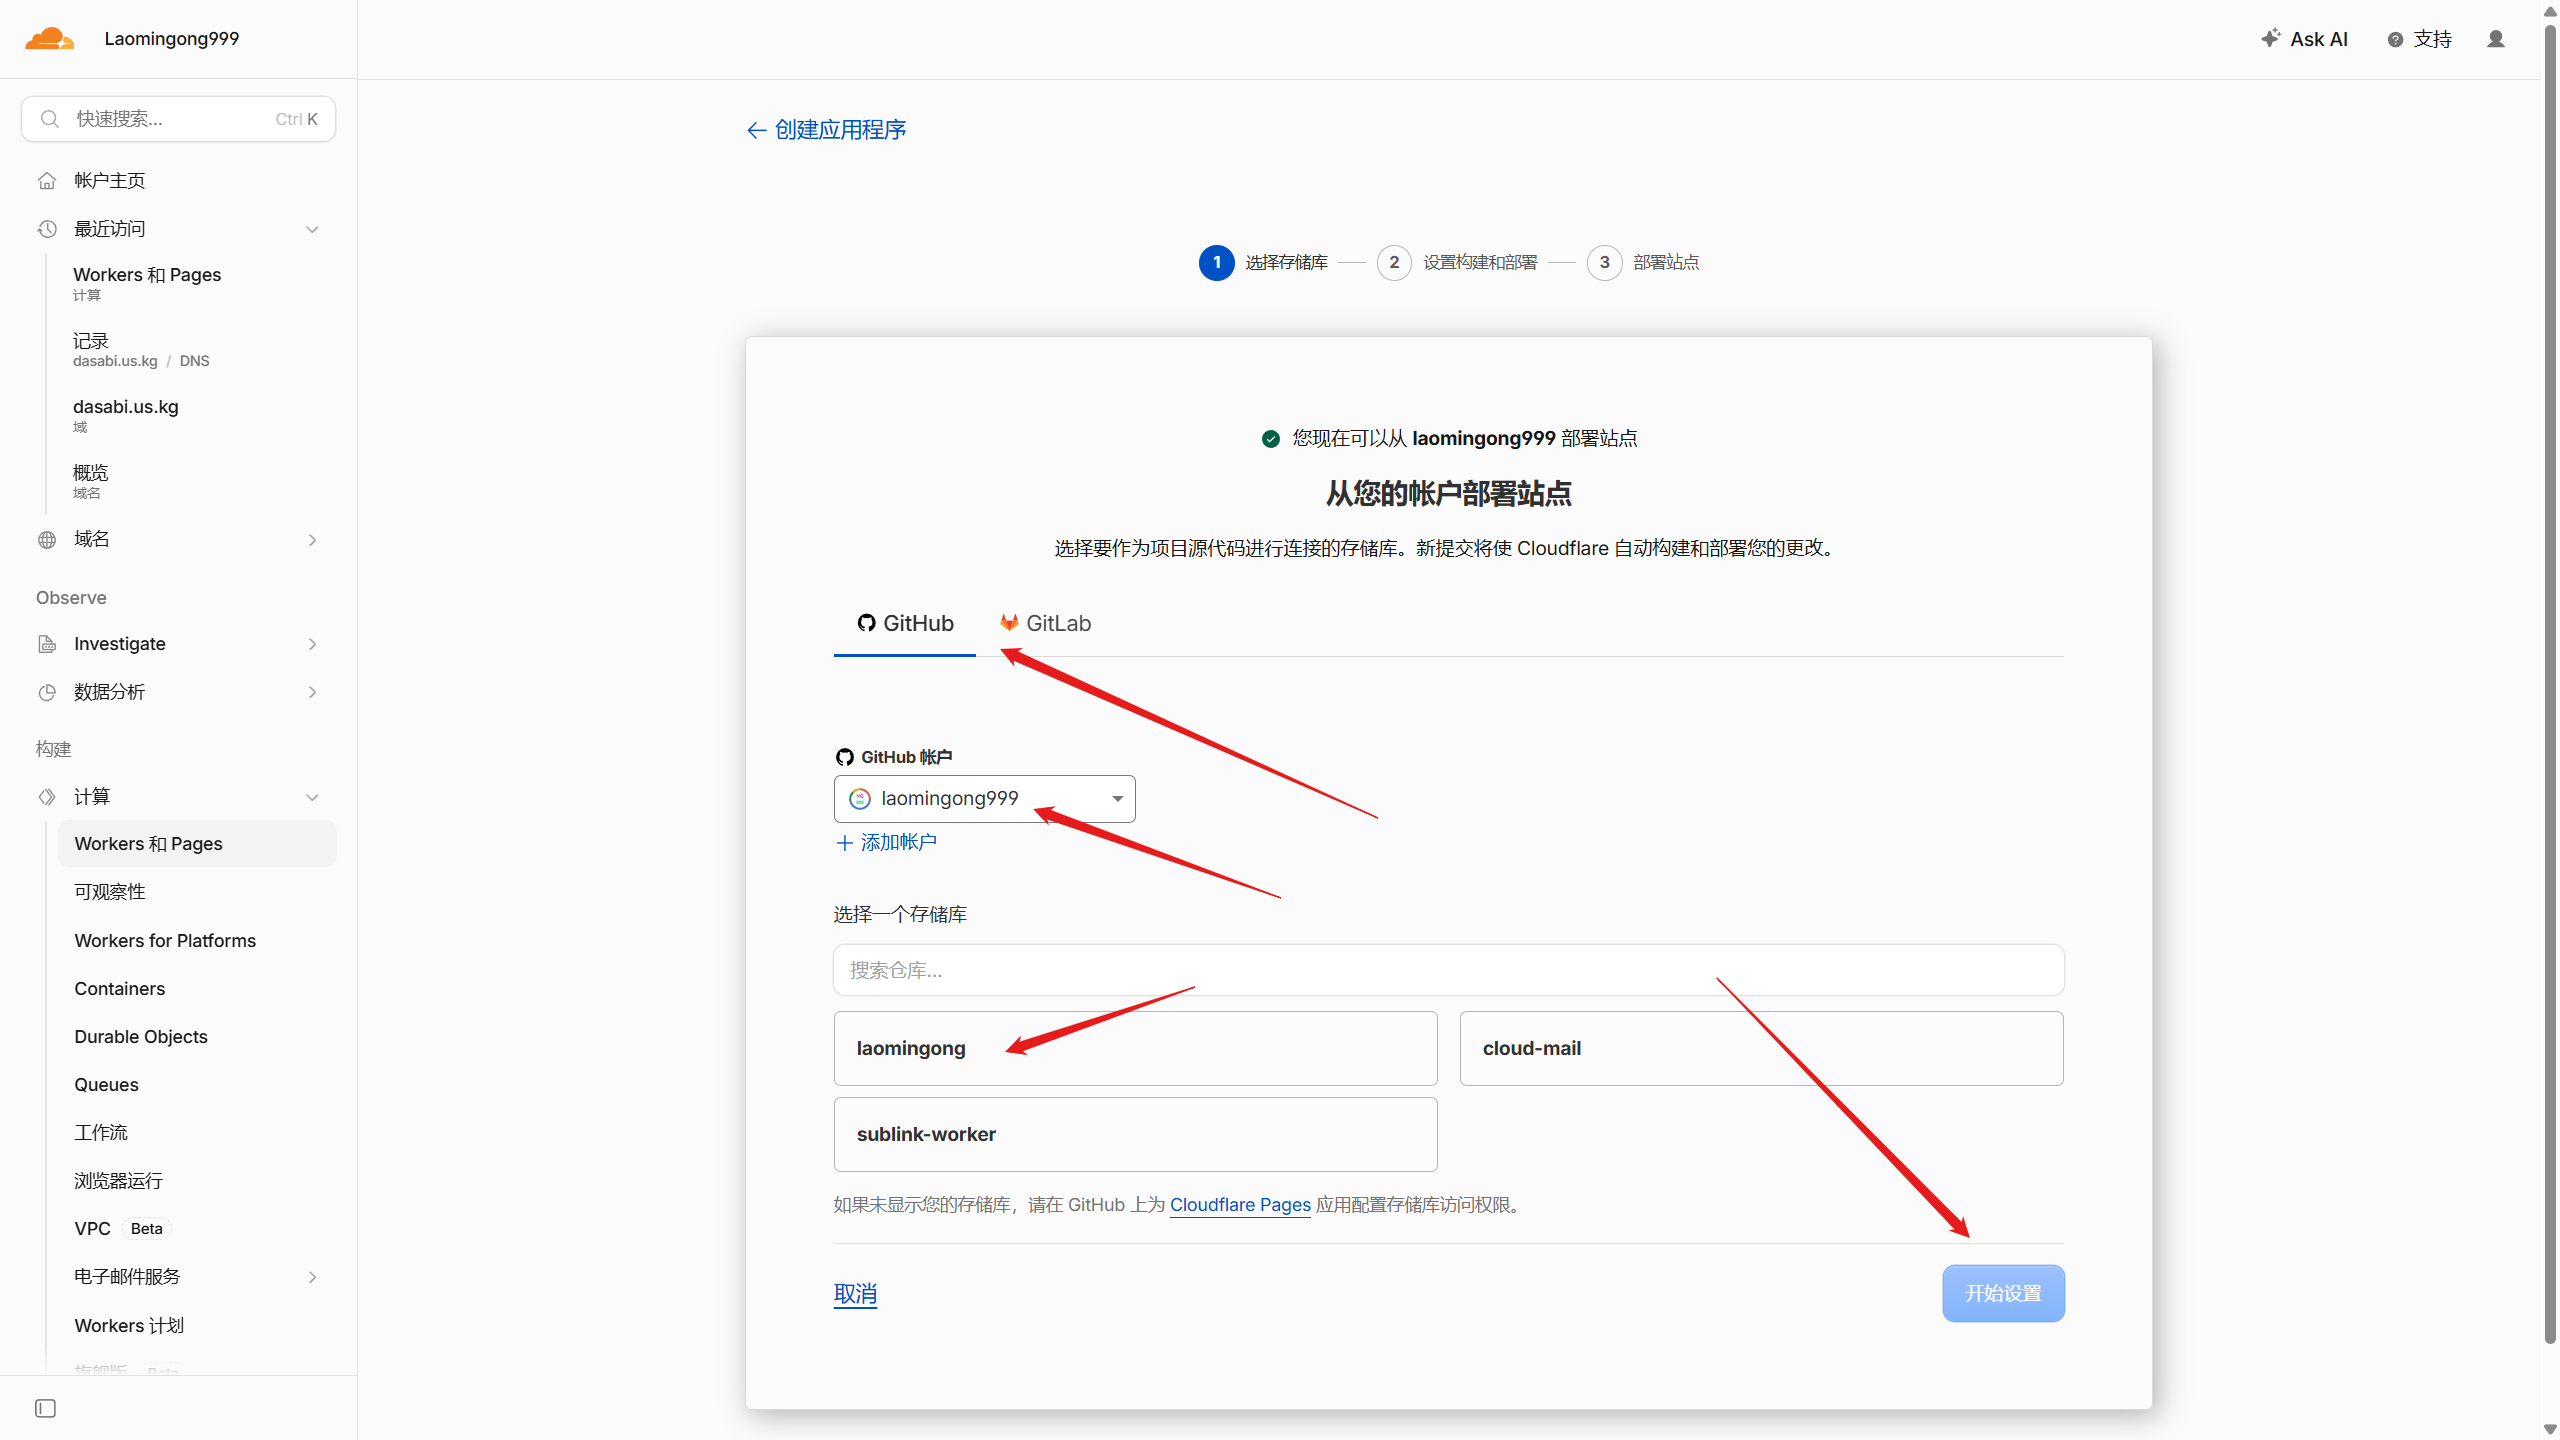Switch to the GitLab tab

(x=1045, y=624)
